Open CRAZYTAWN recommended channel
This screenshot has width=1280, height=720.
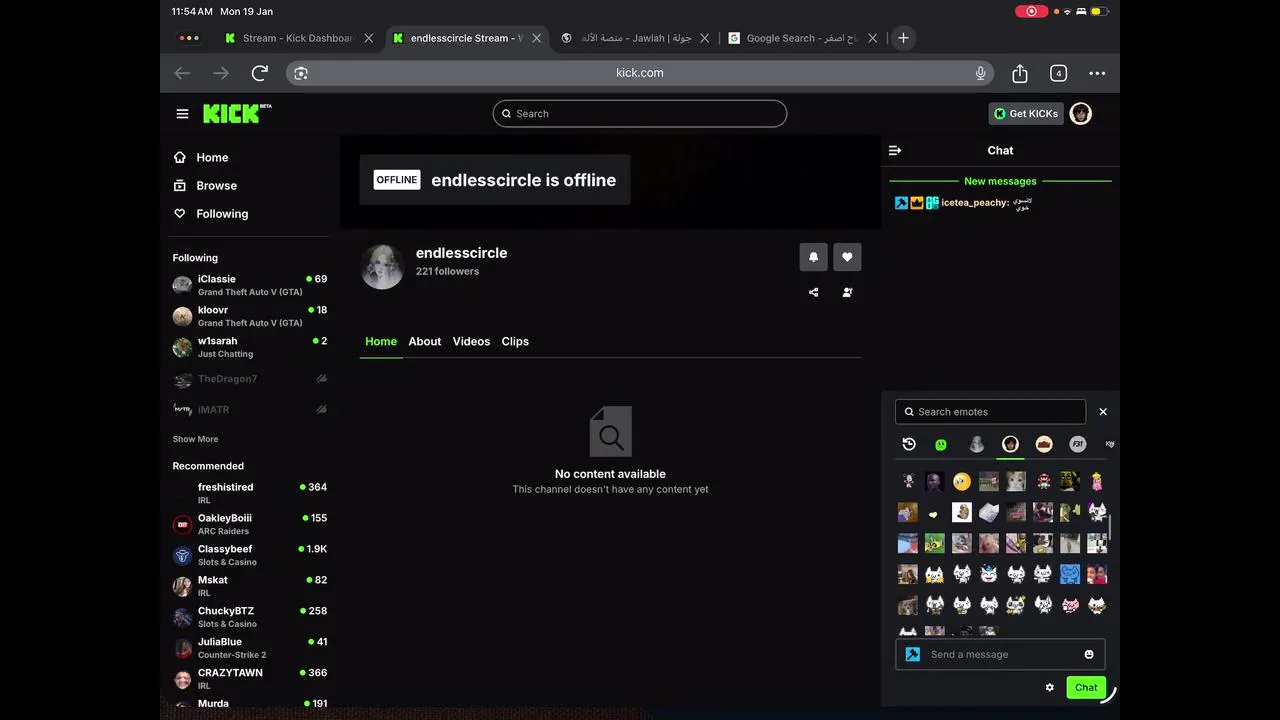[x=249, y=679]
